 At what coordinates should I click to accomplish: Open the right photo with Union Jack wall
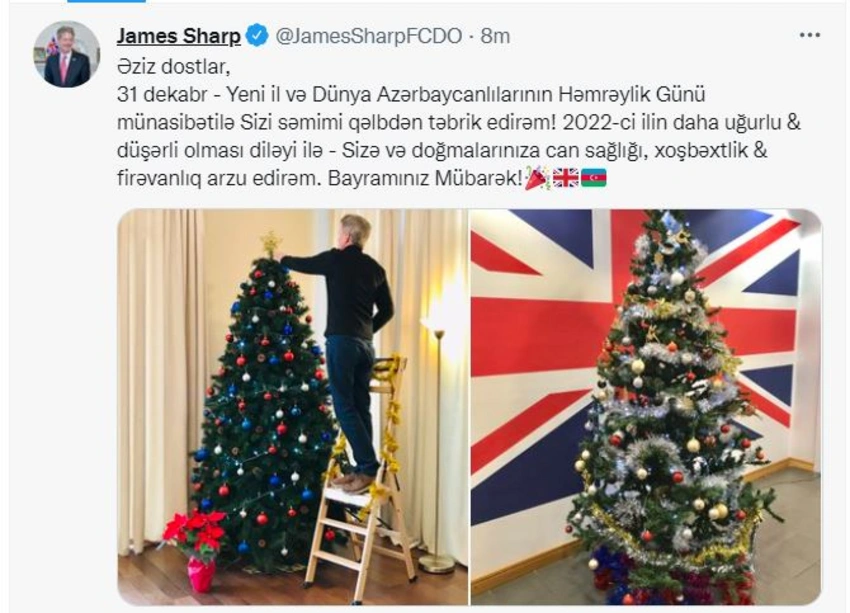(646, 406)
